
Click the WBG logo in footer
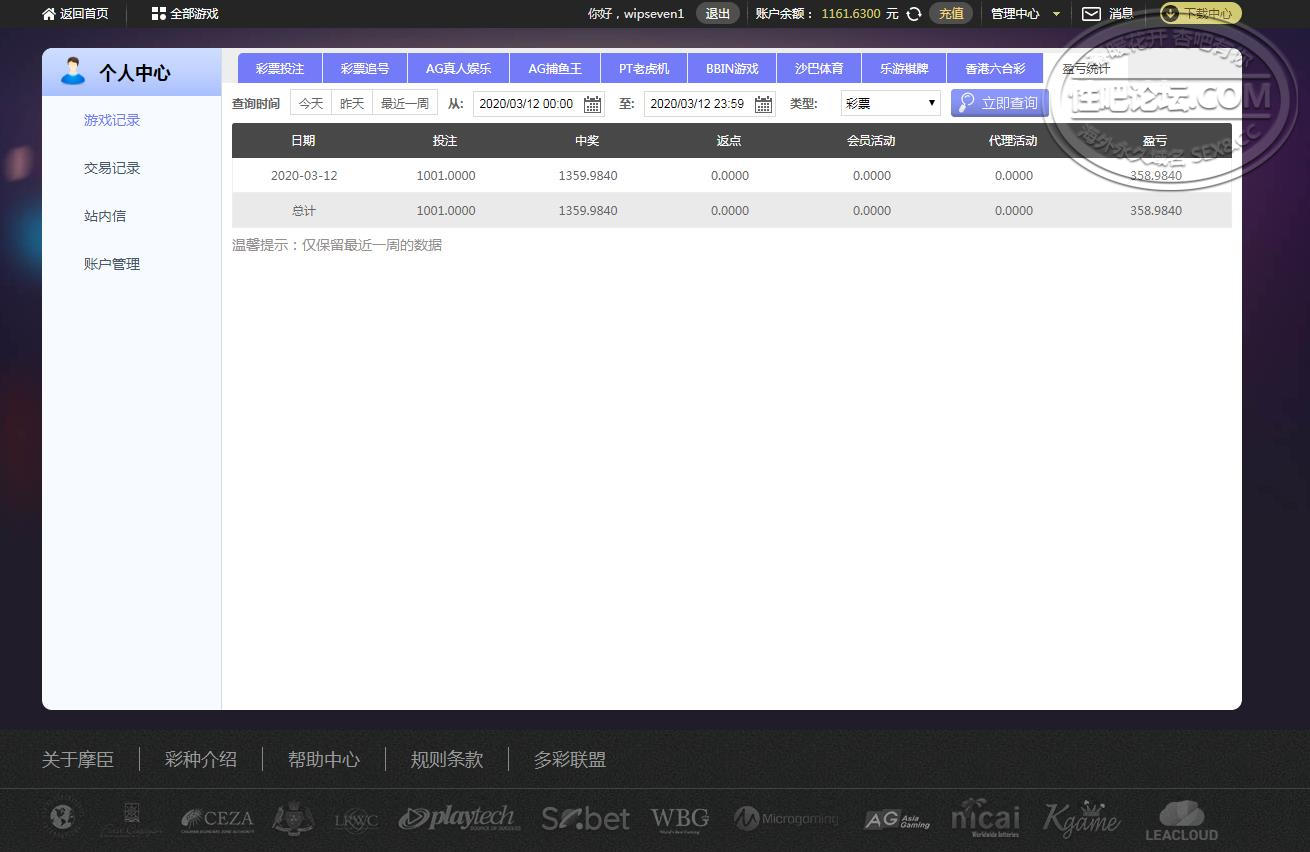pyautogui.click(x=680, y=820)
